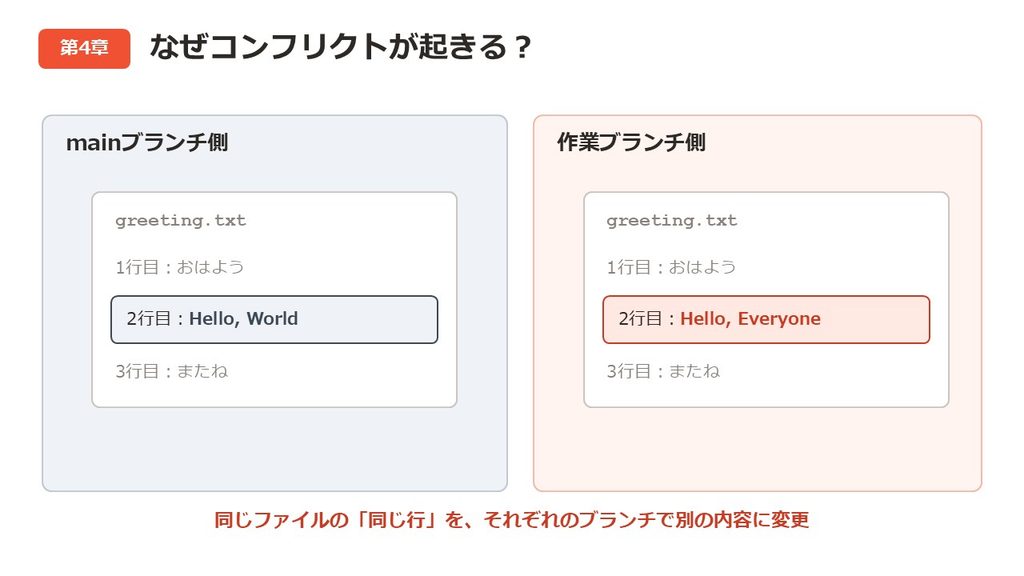Click empty area of pink working branch panel
The width and height of the screenshot is (1024, 576).
(x=758, y=451)
